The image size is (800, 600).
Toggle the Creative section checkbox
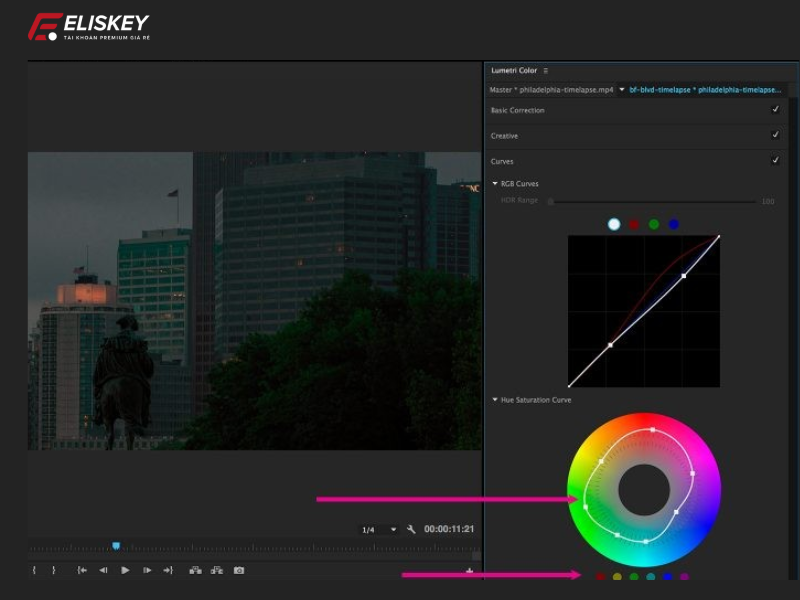(x=775, y=136)
